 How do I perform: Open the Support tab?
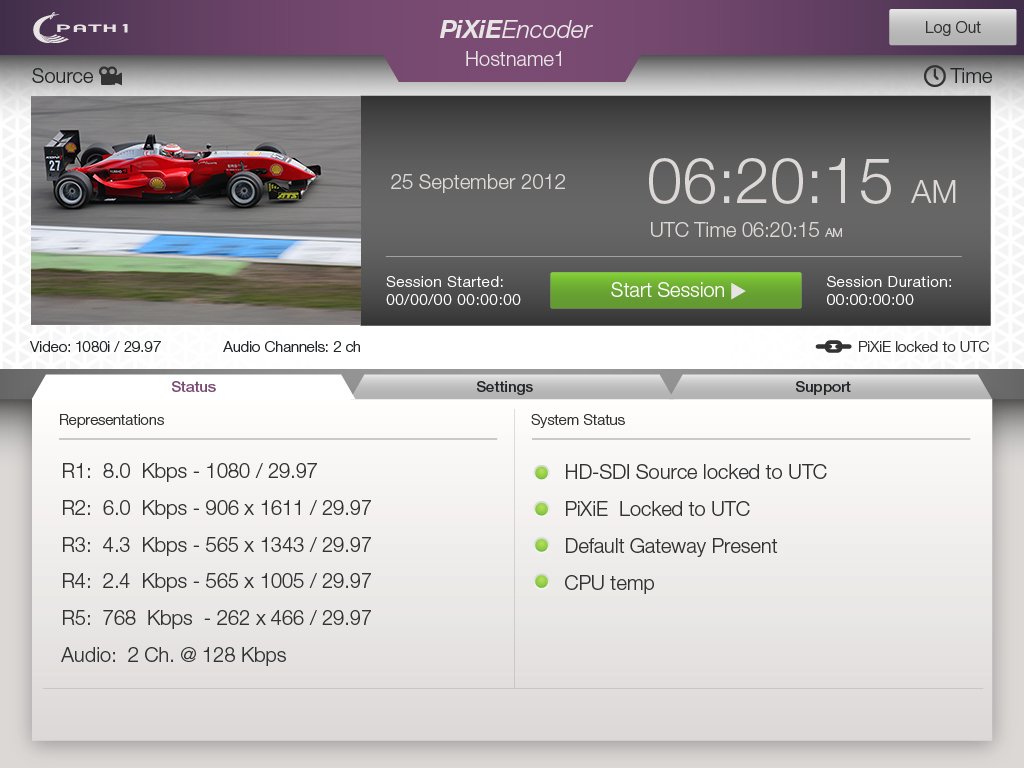click(x=822, y=387)
